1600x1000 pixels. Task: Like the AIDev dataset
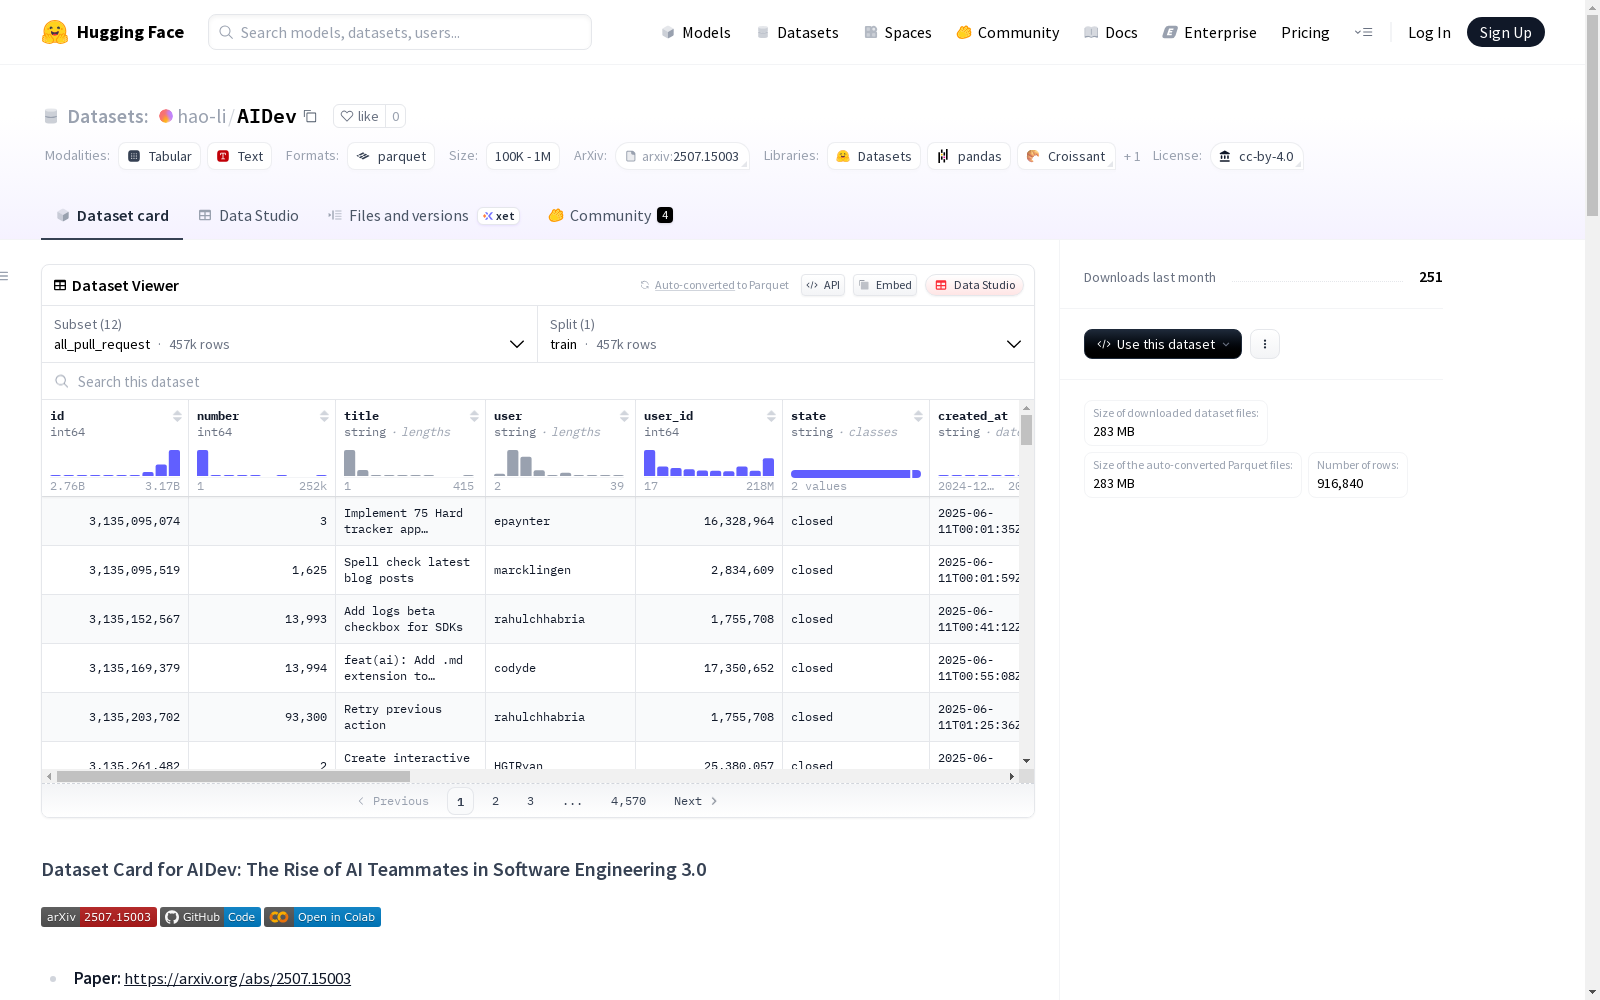point(359,116)
